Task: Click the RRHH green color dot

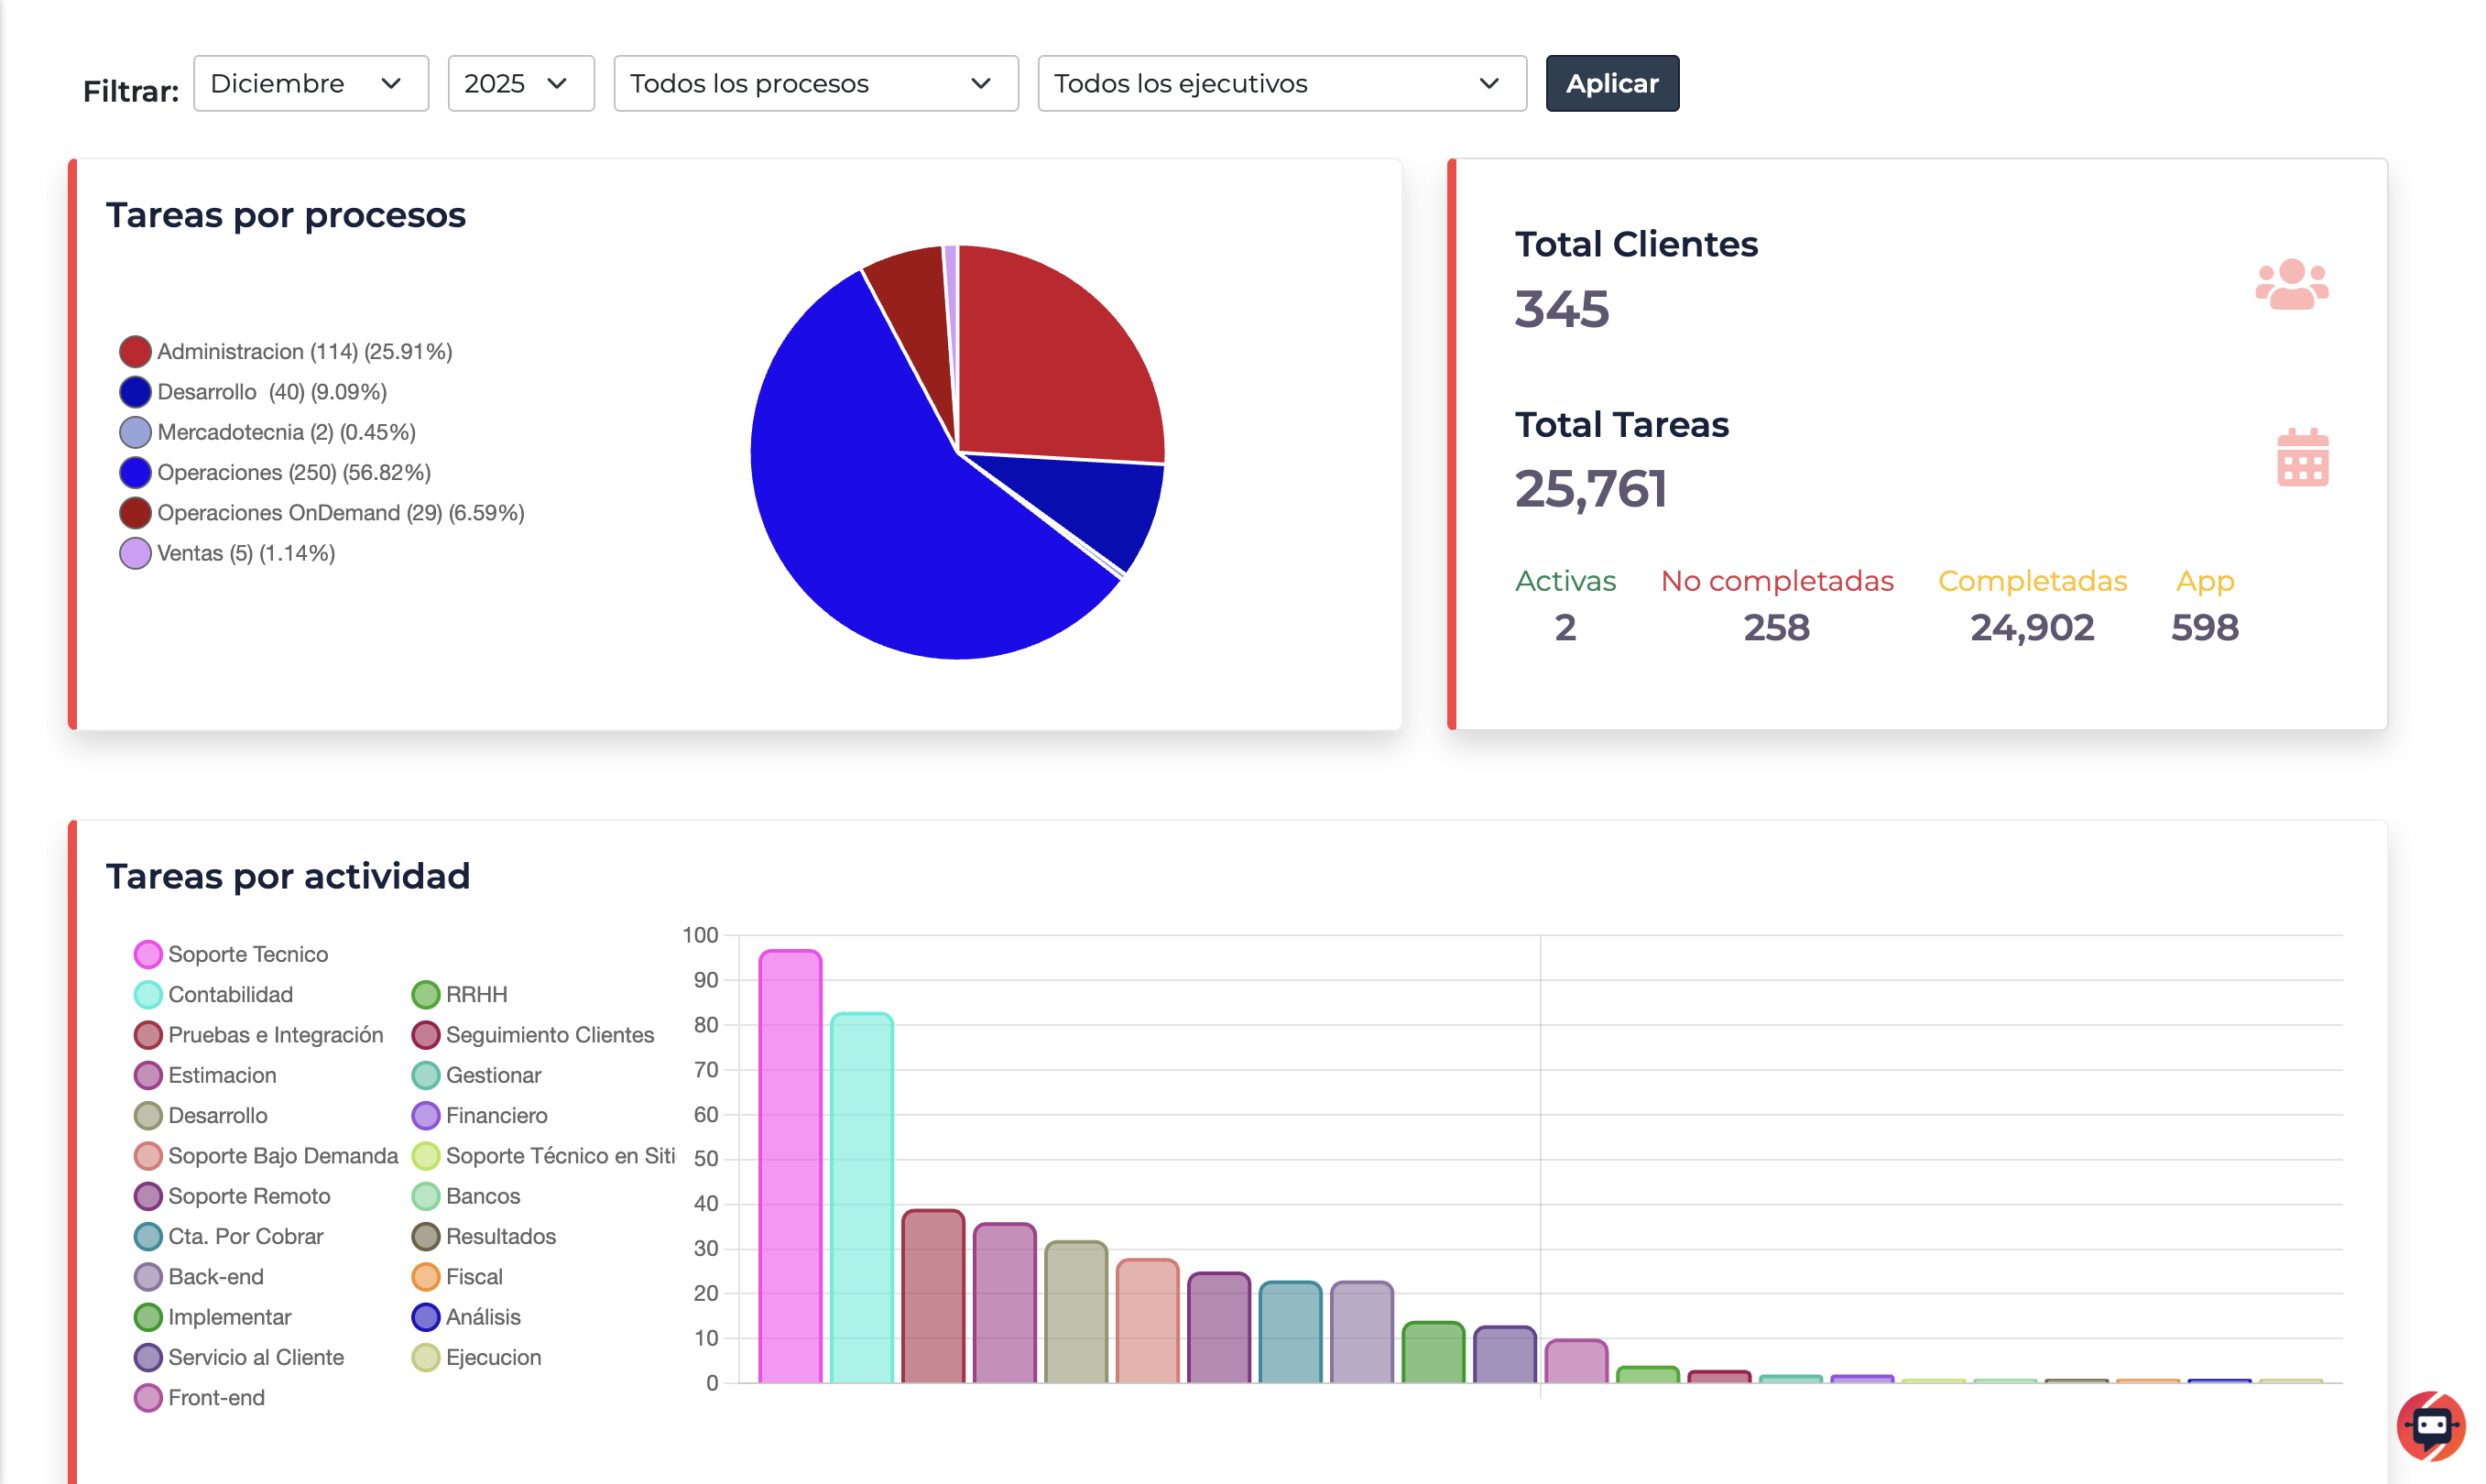Action: (426, 994)
